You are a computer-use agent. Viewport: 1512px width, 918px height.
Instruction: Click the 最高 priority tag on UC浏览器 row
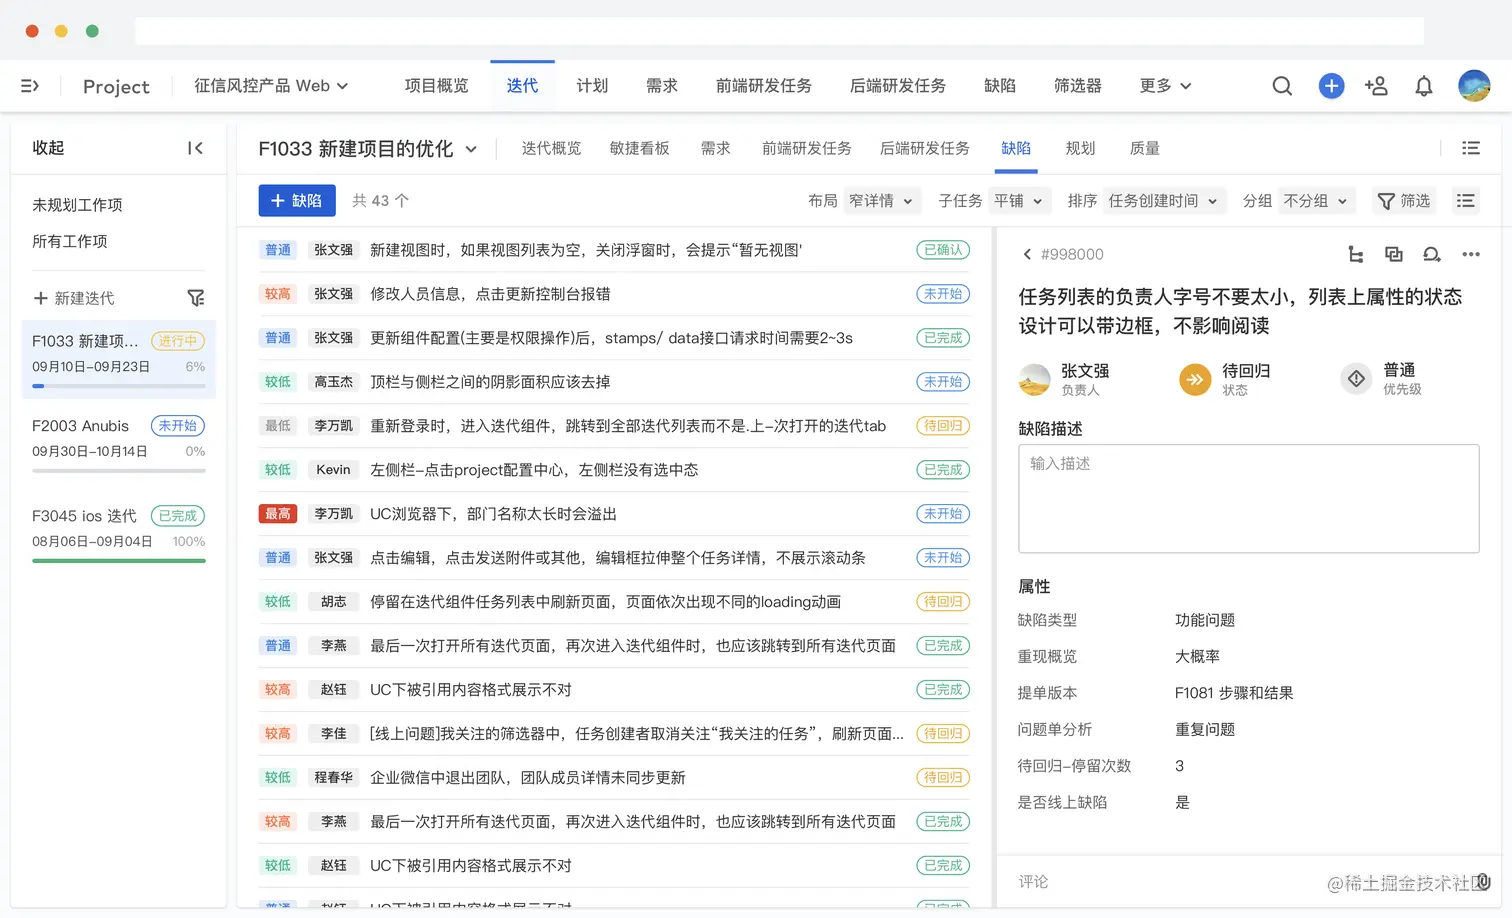278,514
